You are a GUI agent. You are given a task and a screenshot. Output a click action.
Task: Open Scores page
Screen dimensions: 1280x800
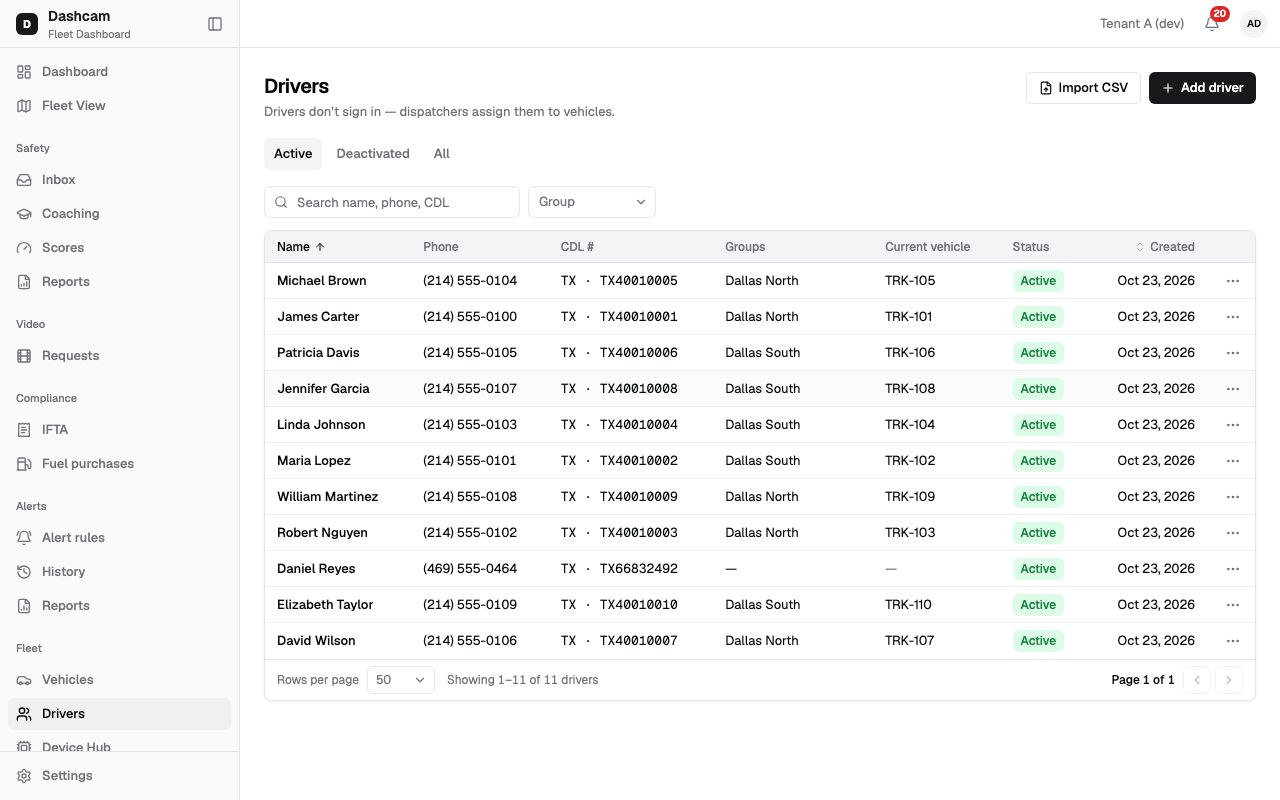[x=119, y=248]
